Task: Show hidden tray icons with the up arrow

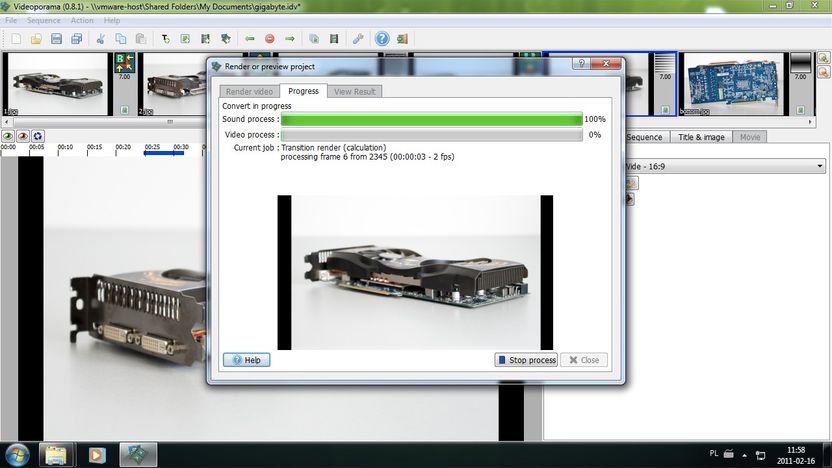Action: [744, 455]
